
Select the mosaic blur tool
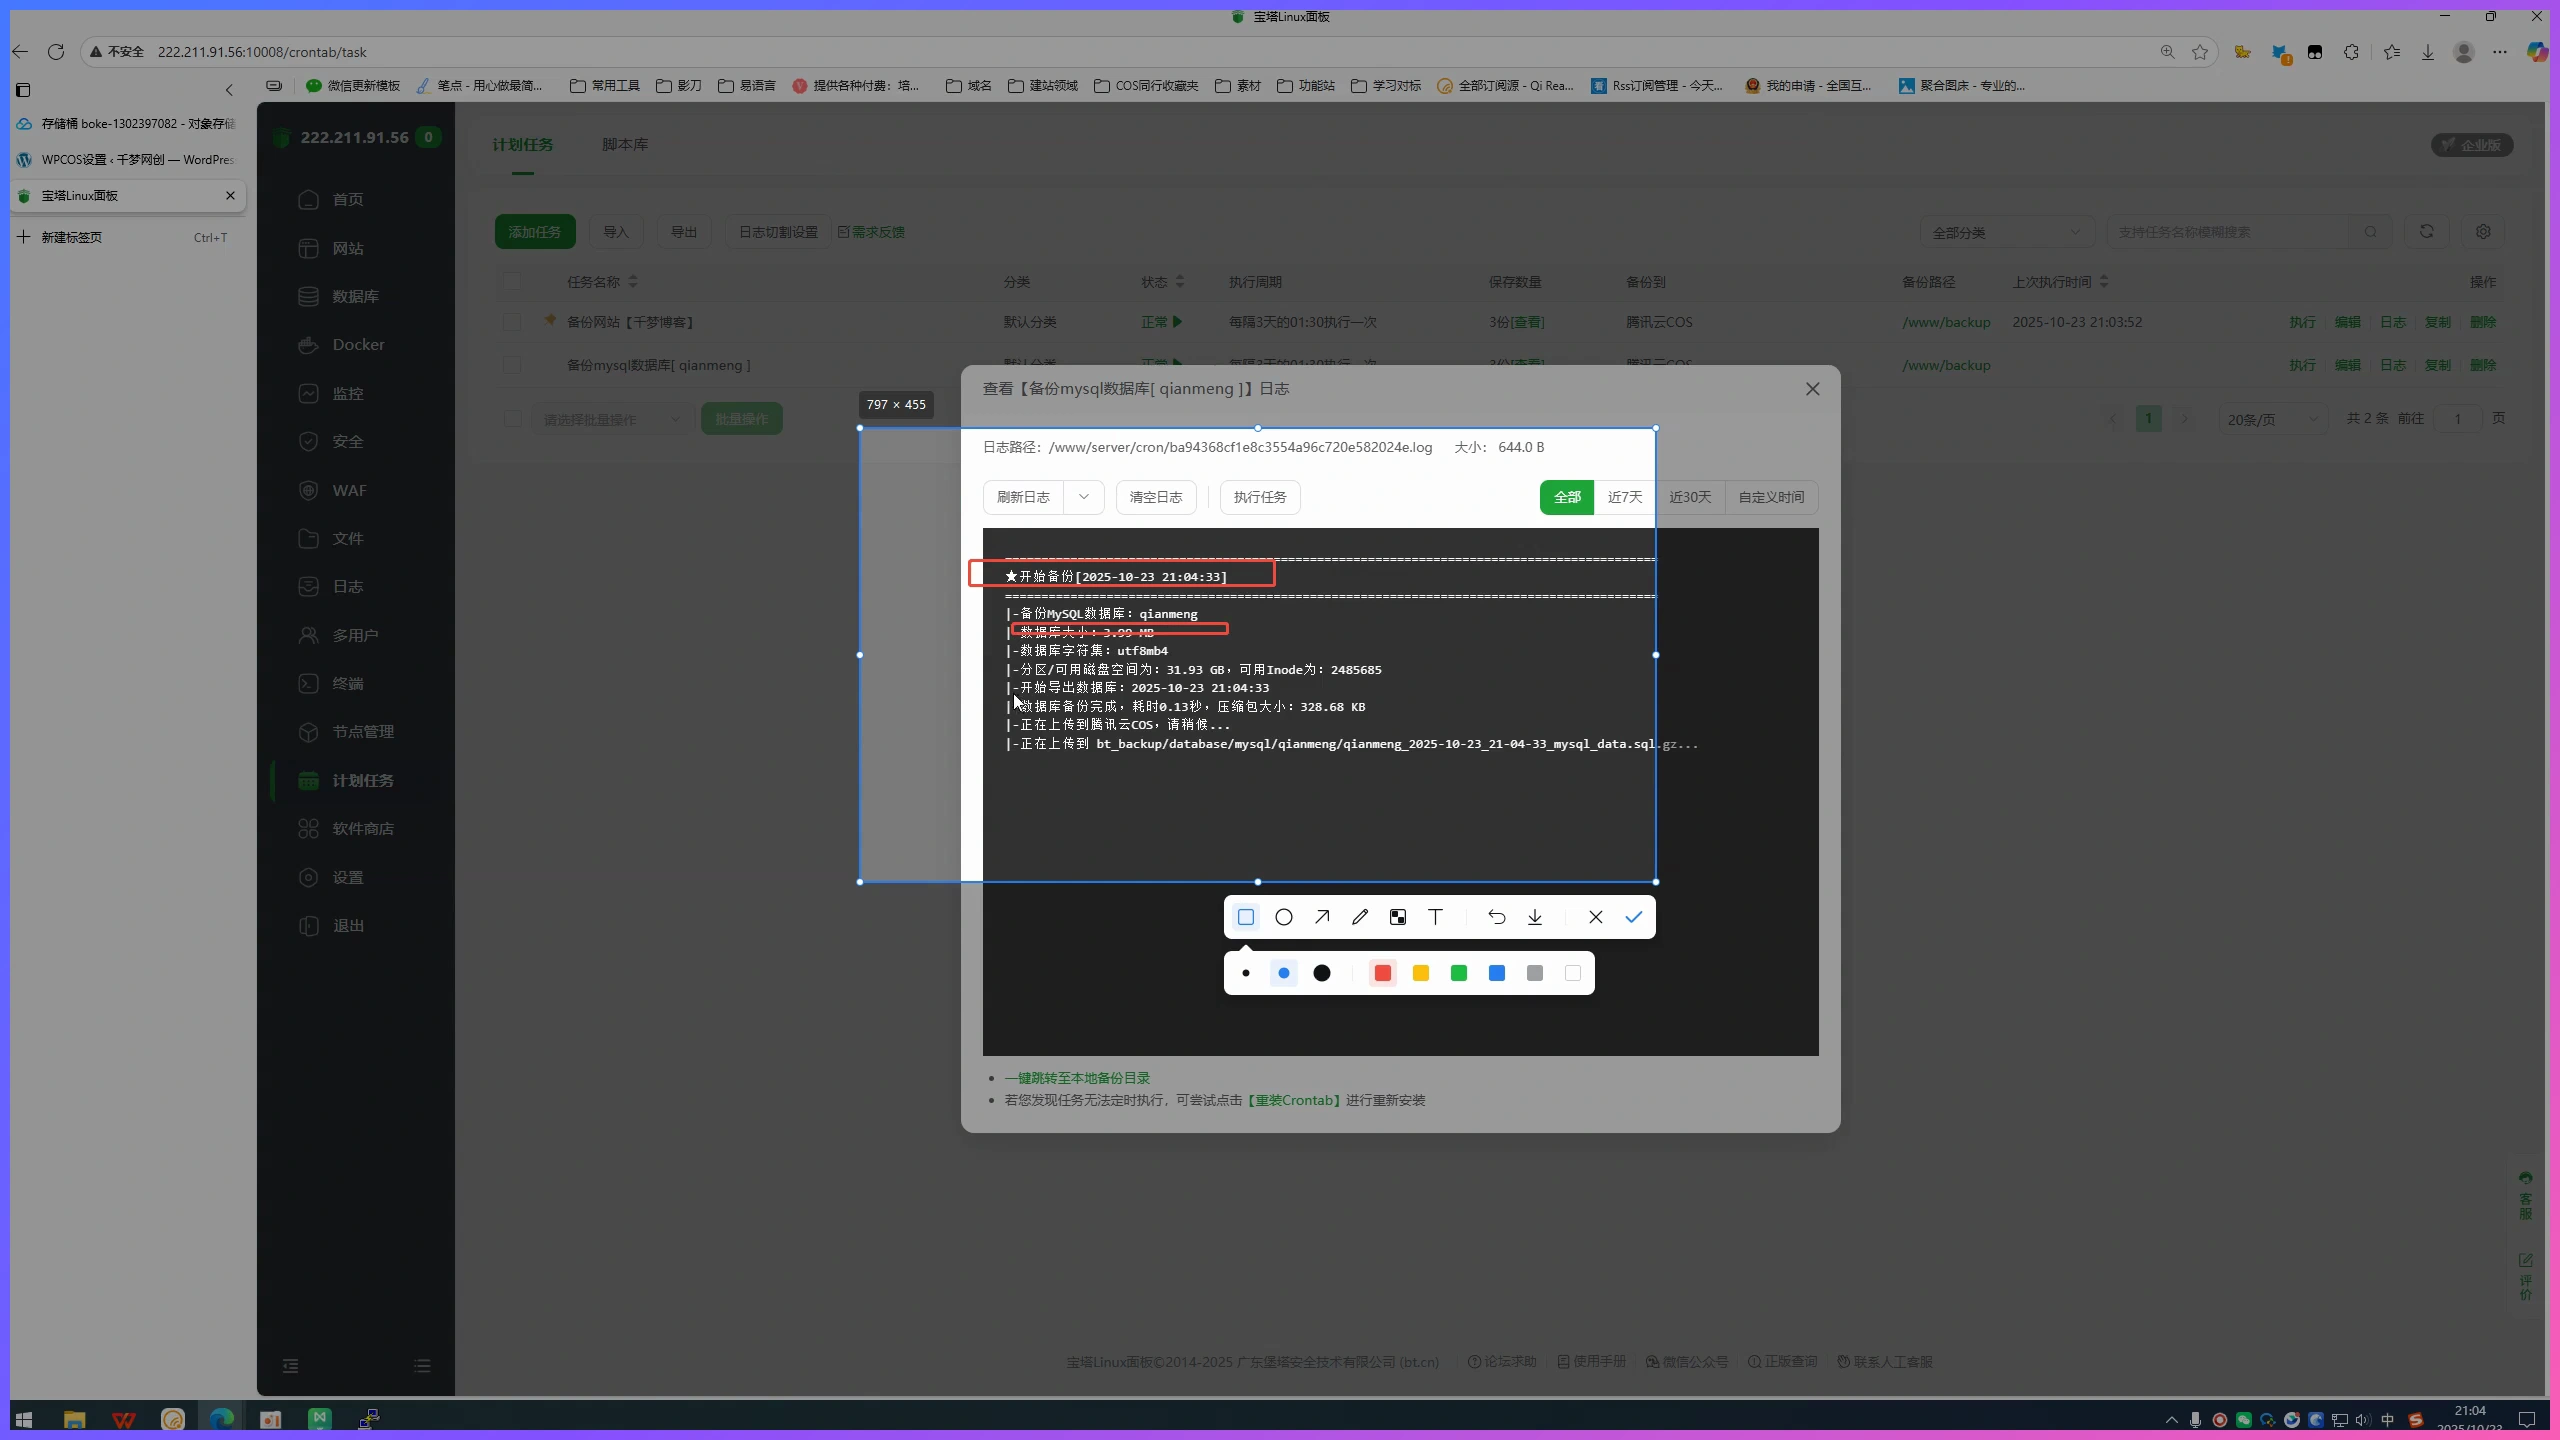(1398, 917)
